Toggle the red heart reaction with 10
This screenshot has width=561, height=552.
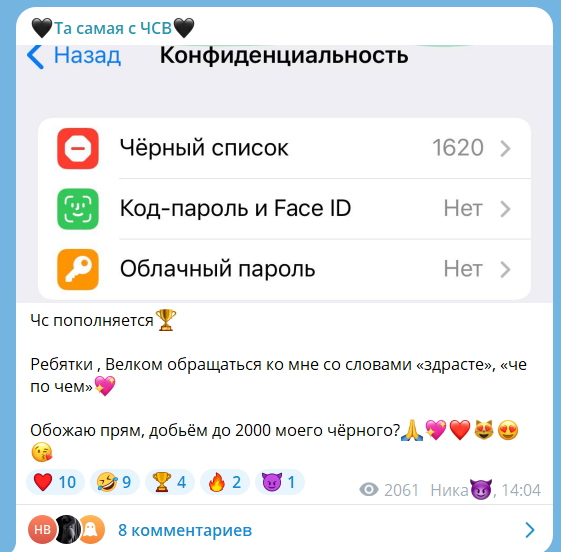[x=55, y=482]
